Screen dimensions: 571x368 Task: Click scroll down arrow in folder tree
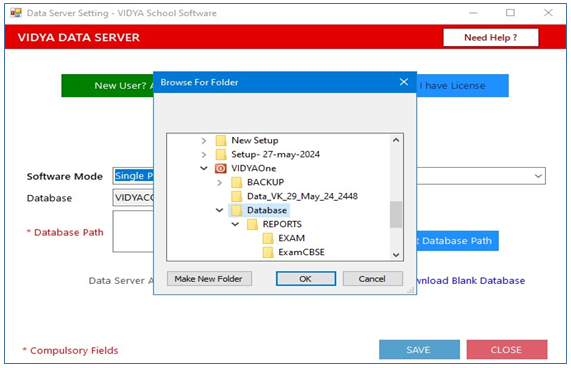(x=396, y=255)
